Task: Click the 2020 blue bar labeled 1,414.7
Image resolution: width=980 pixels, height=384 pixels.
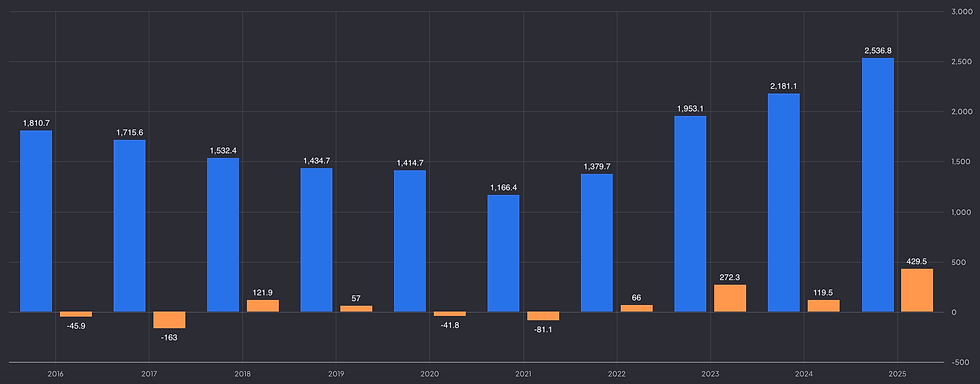Action: [x=410, y=241]
